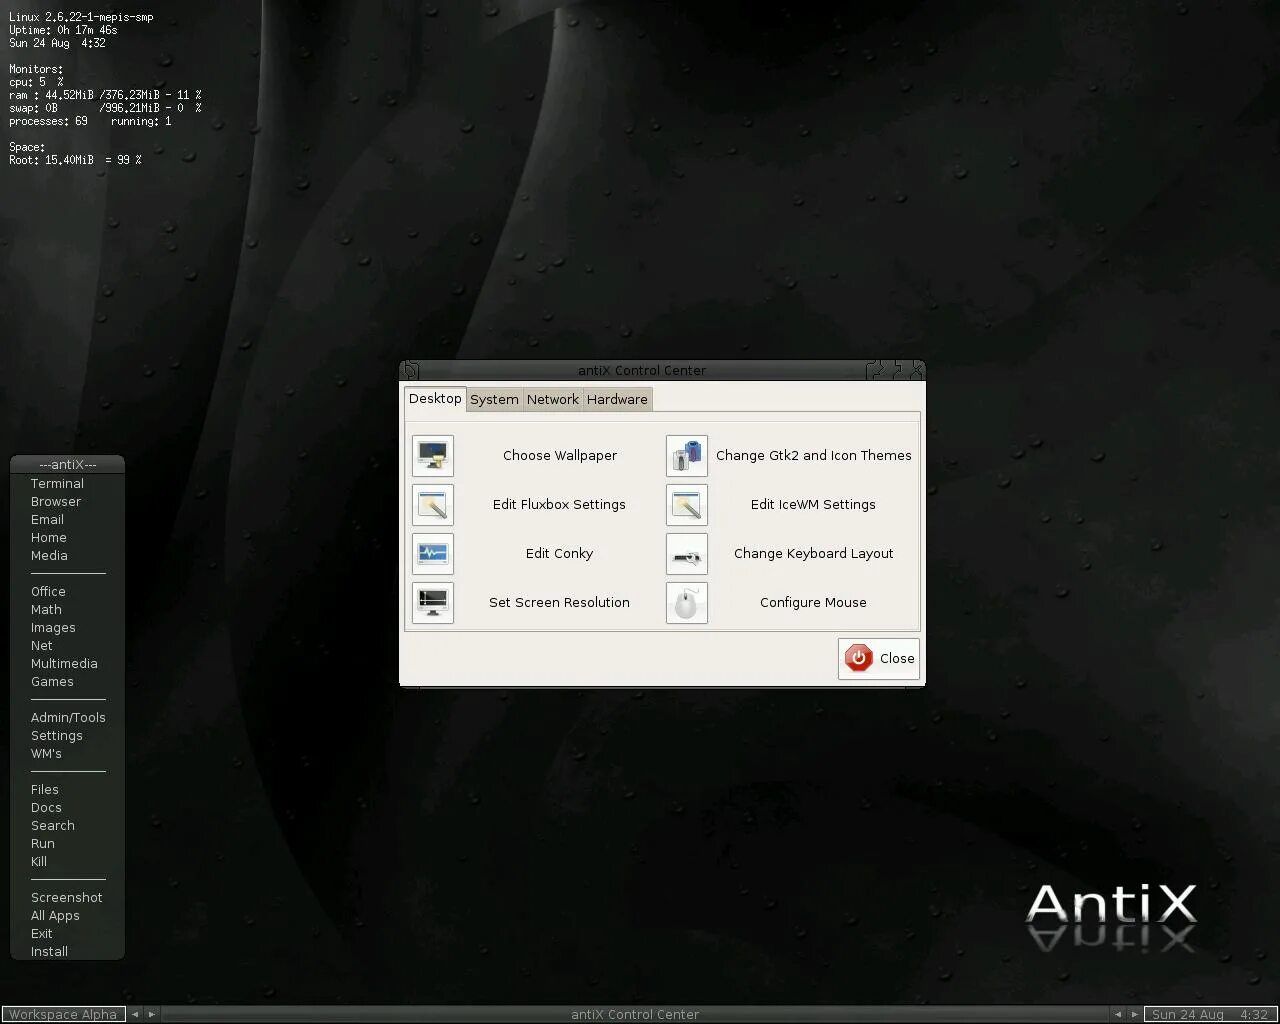The width and height of the screenshot is (1280, 1024).
Task: Switch to the Desktop tab
Action: pyautogui.click(x=435, y=398)
